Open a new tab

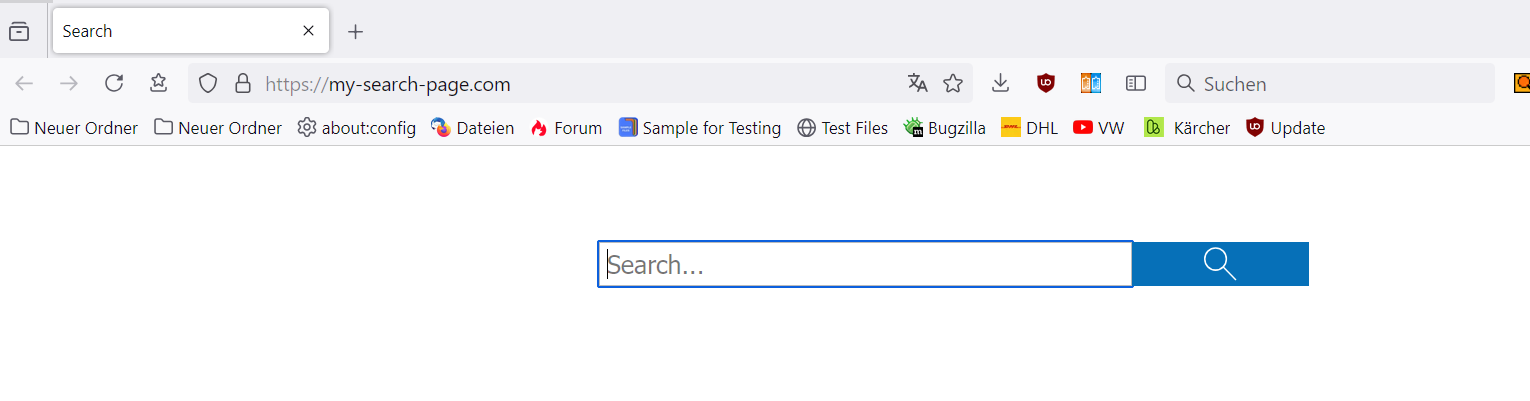[x=355, y=31]
